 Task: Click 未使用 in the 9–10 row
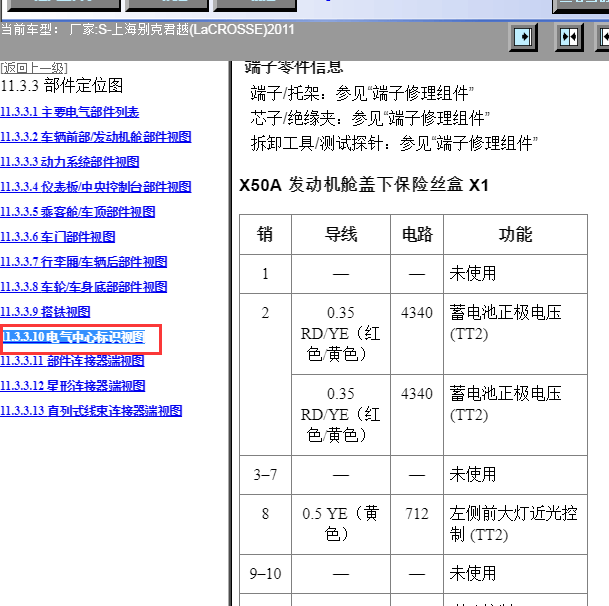(515, 574)
